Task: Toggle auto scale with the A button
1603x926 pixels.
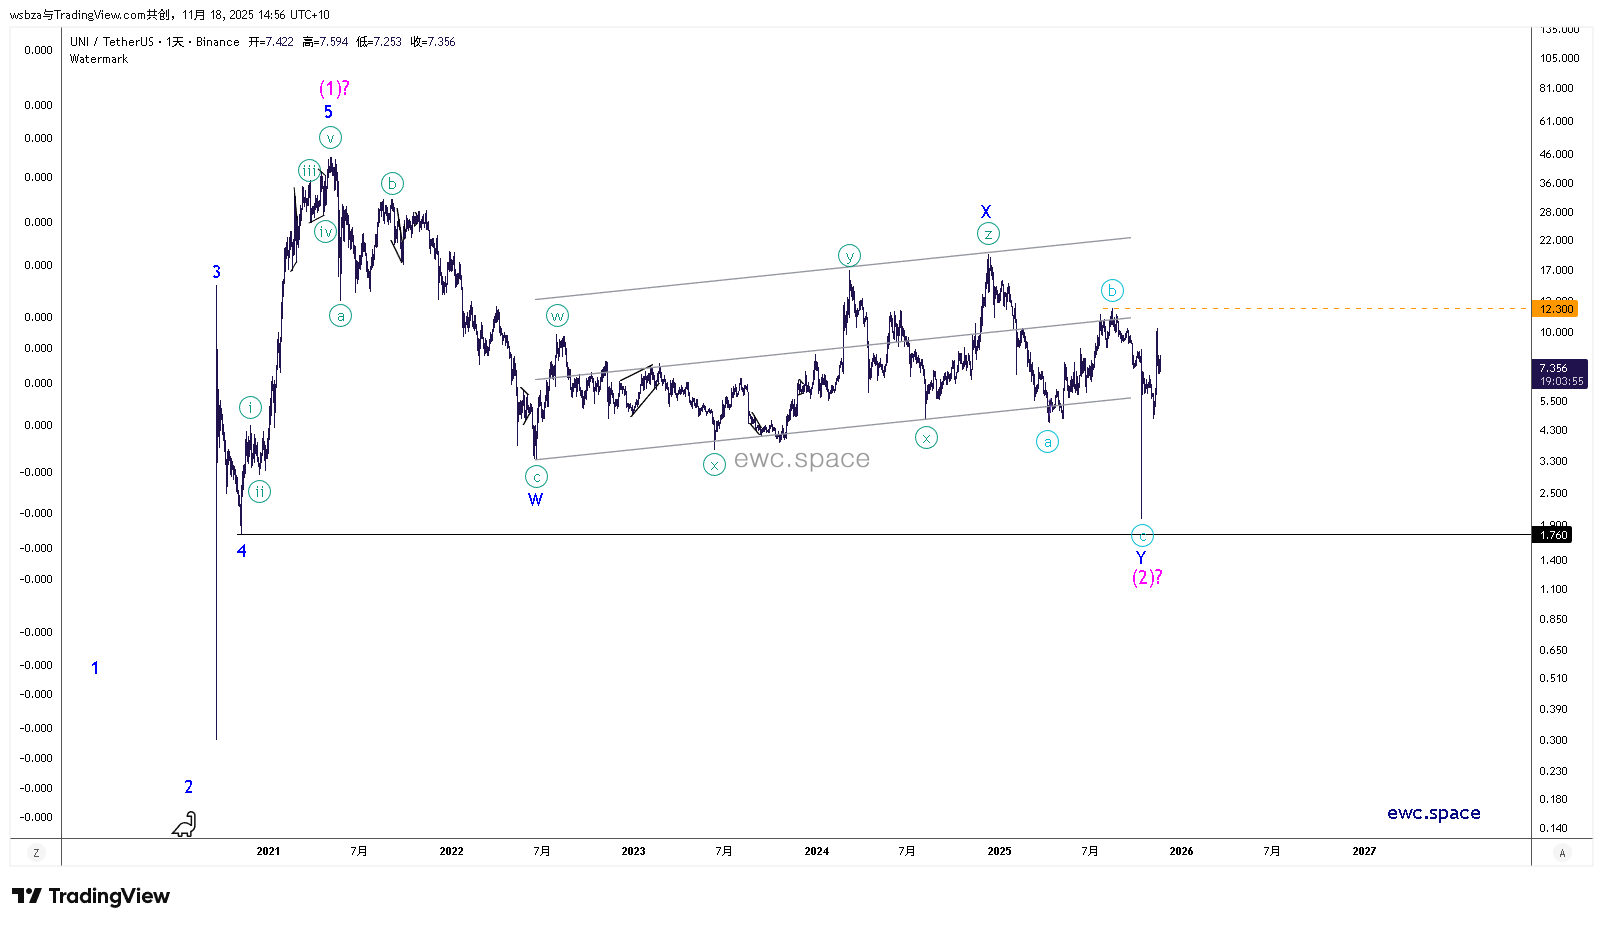Action: tap(1562, 853)
